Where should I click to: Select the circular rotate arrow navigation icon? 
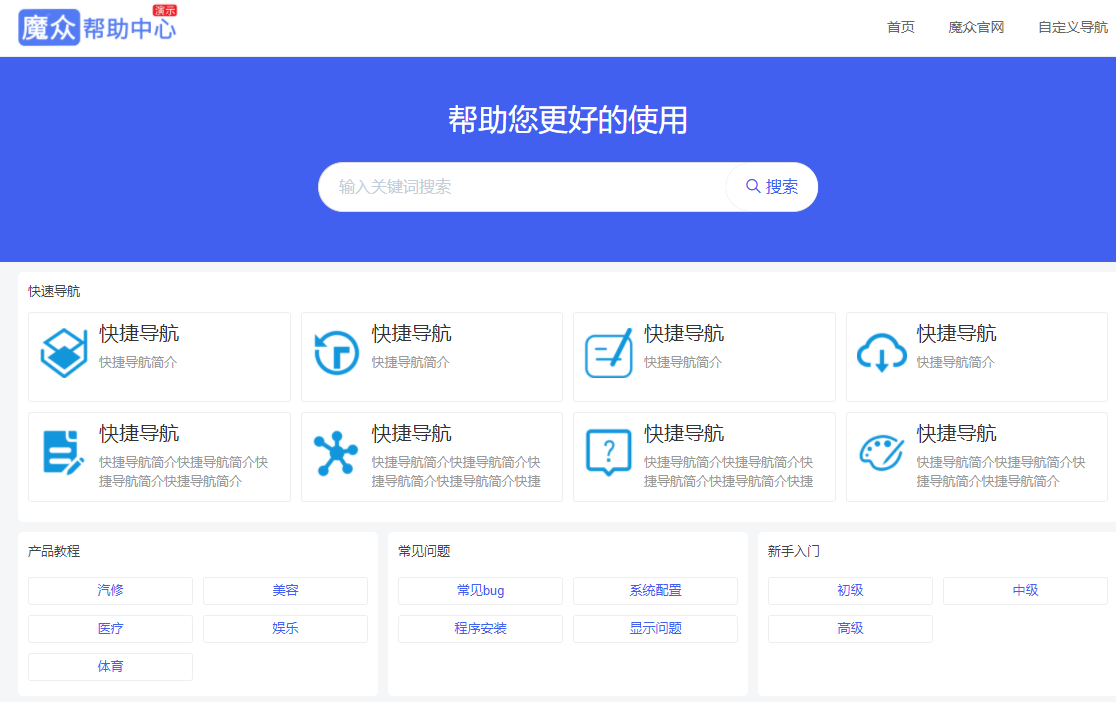[337, 352]
